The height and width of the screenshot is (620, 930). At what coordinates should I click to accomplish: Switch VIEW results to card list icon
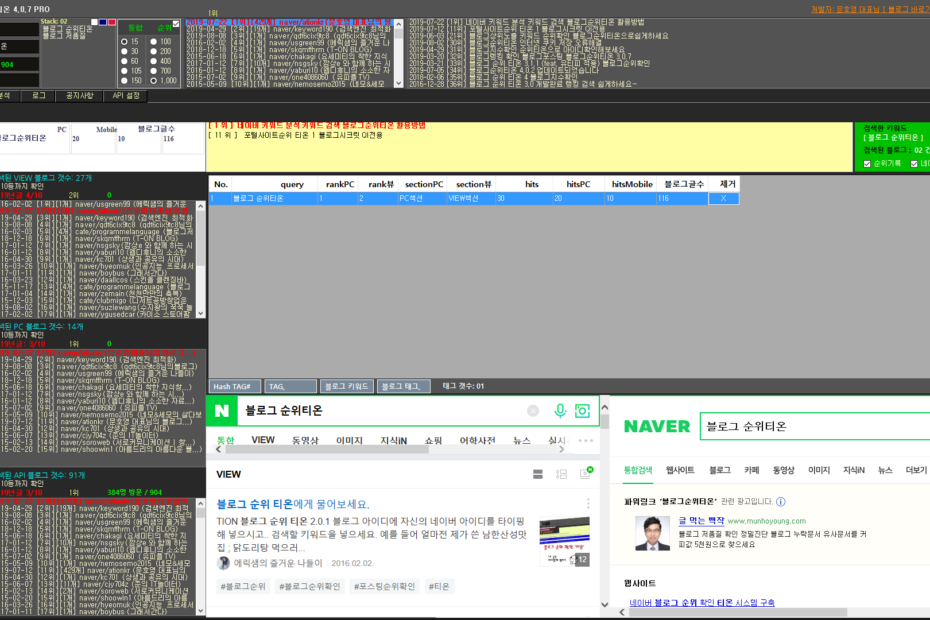tap(538, 474)
